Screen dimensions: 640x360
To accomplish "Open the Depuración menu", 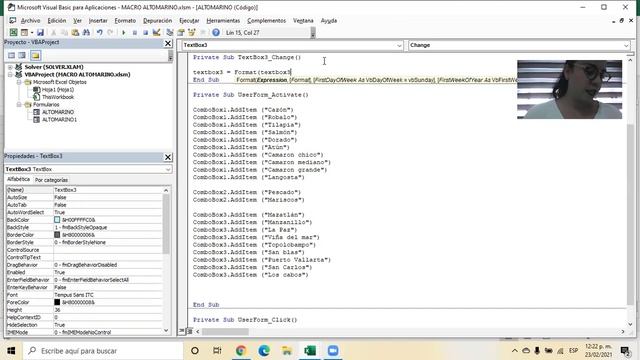I will pyautogui.click(x=158, y=20).
